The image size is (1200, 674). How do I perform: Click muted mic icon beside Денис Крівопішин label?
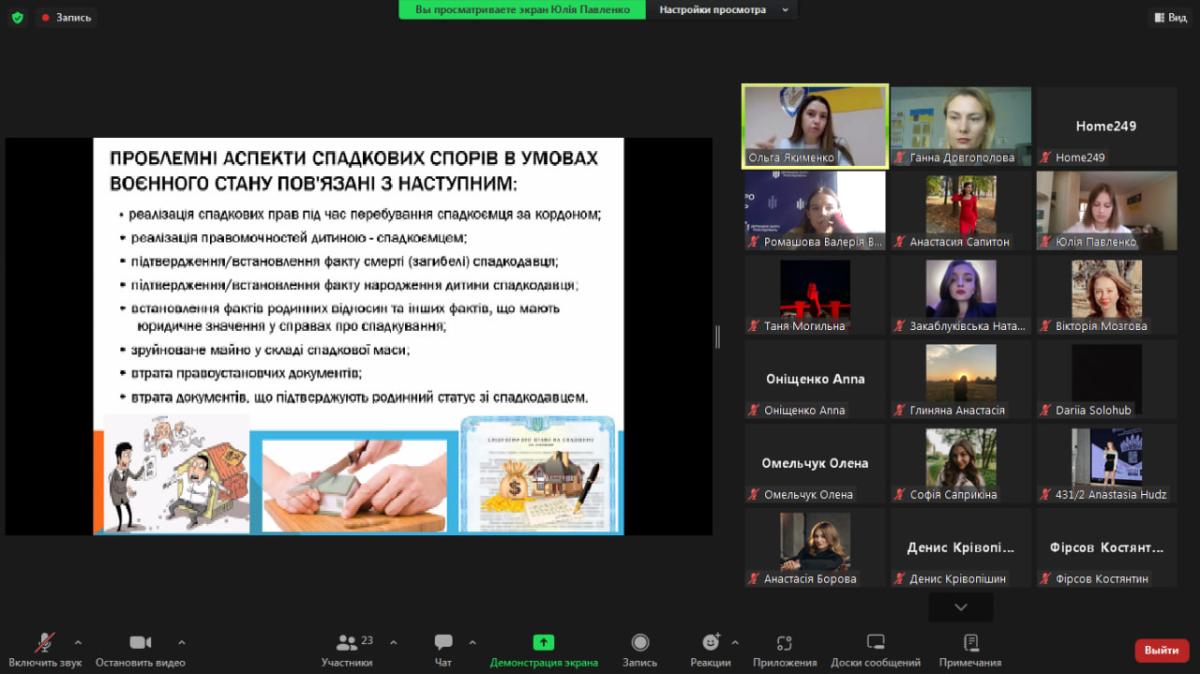(900, 578)
